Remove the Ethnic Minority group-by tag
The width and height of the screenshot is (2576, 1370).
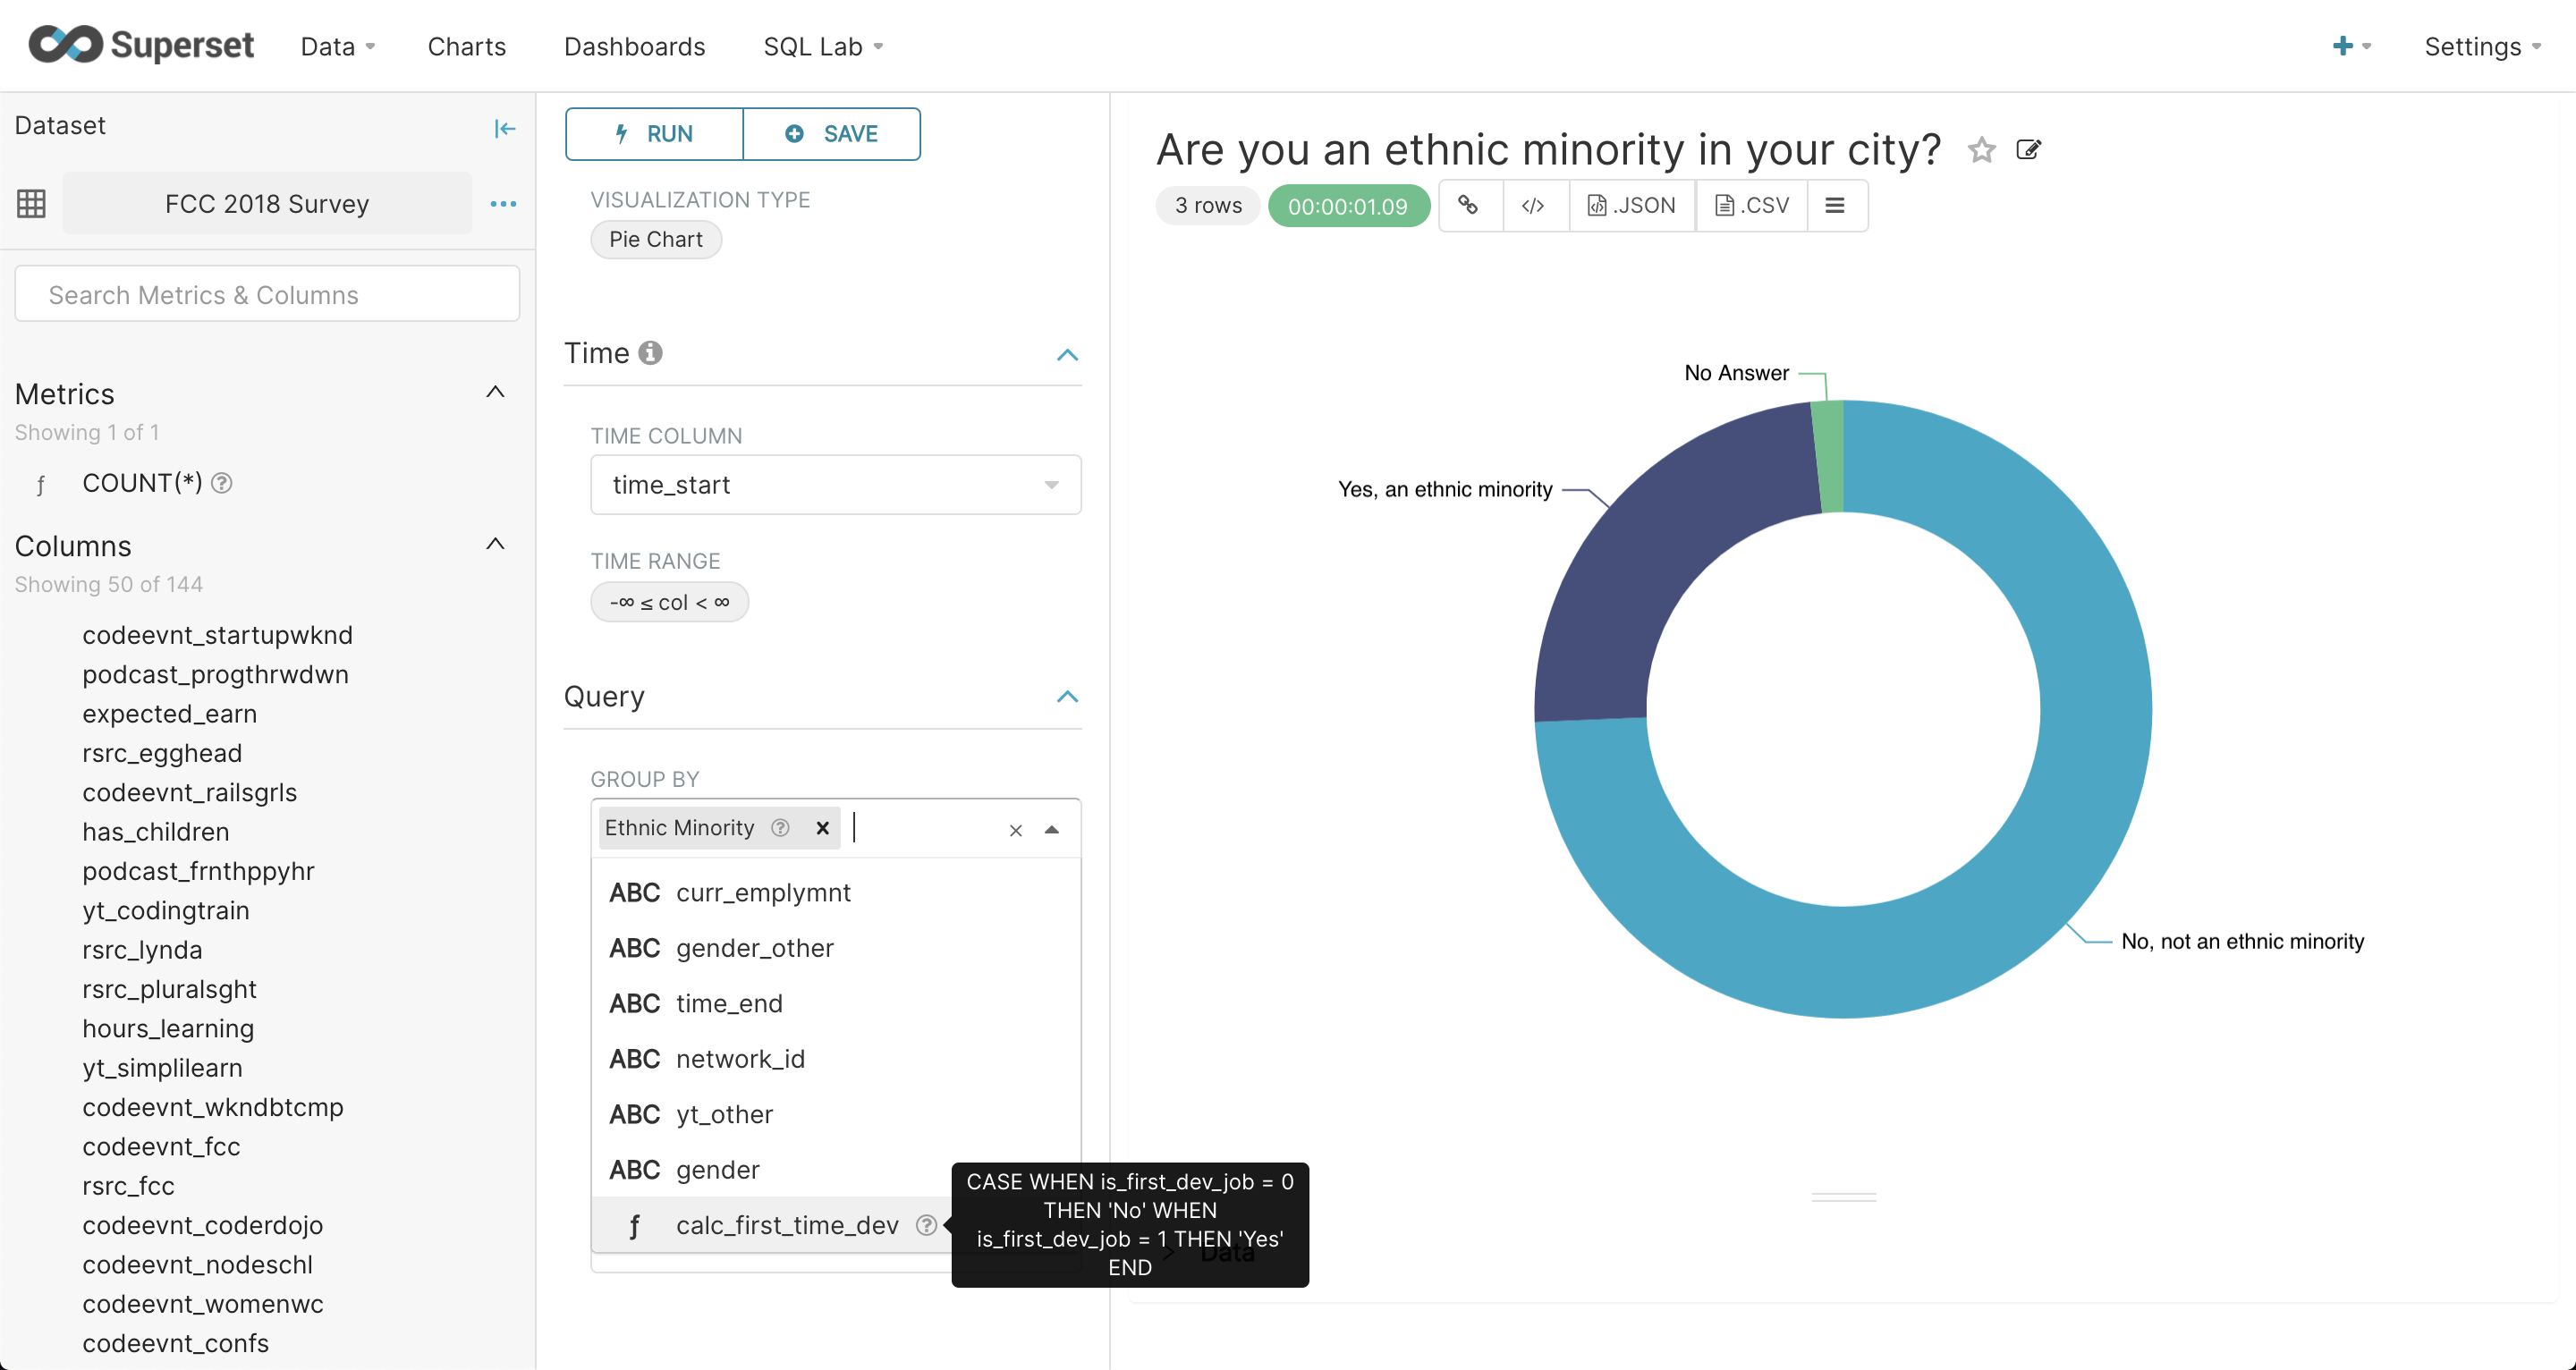coord(822,828)
